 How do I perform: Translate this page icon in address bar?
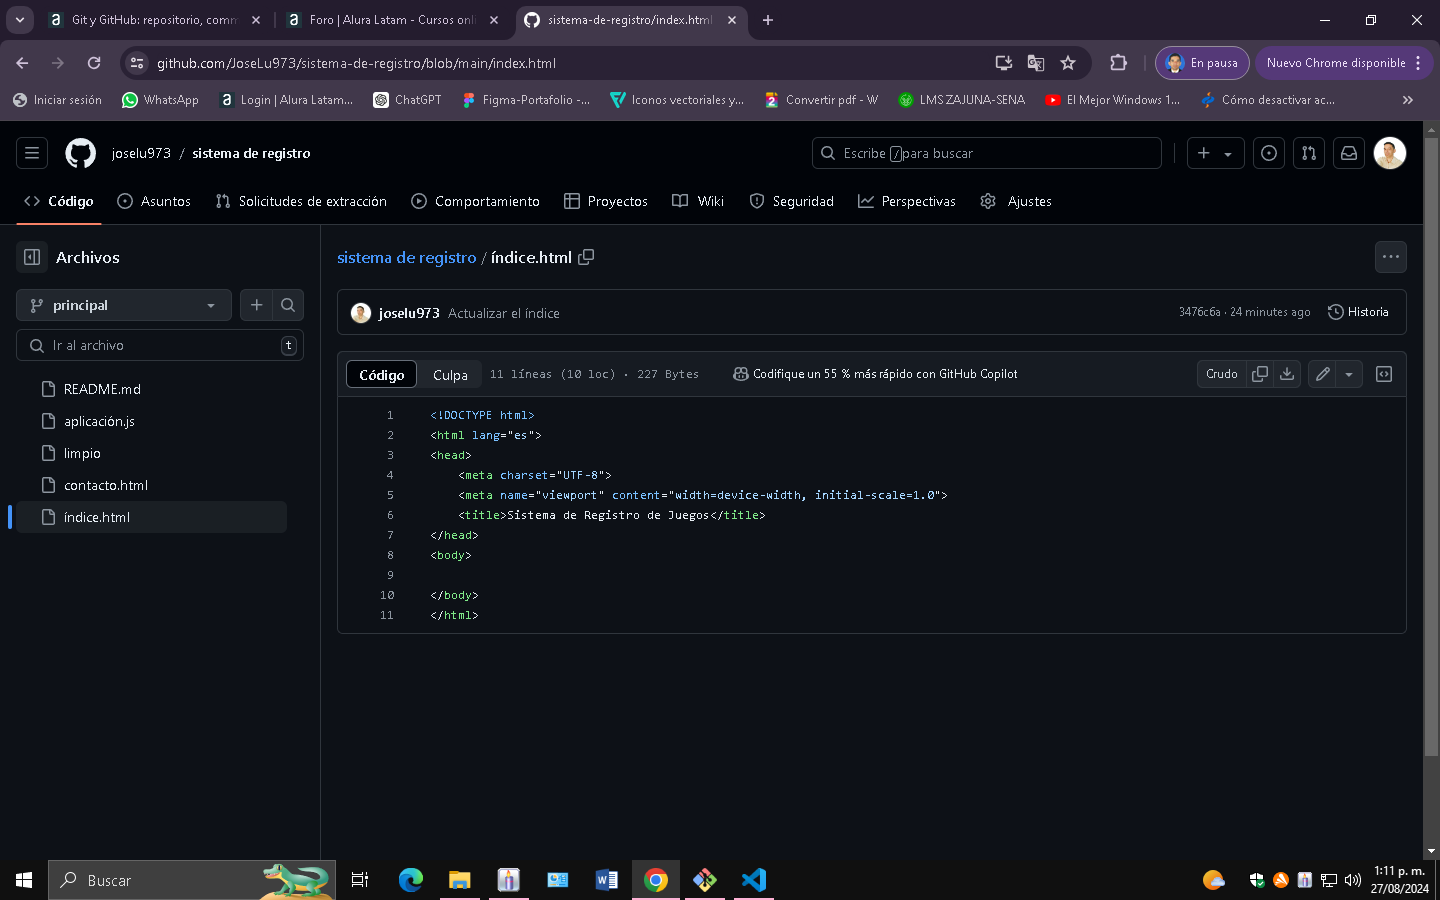pyautogui.click(x=1036, y=63)
